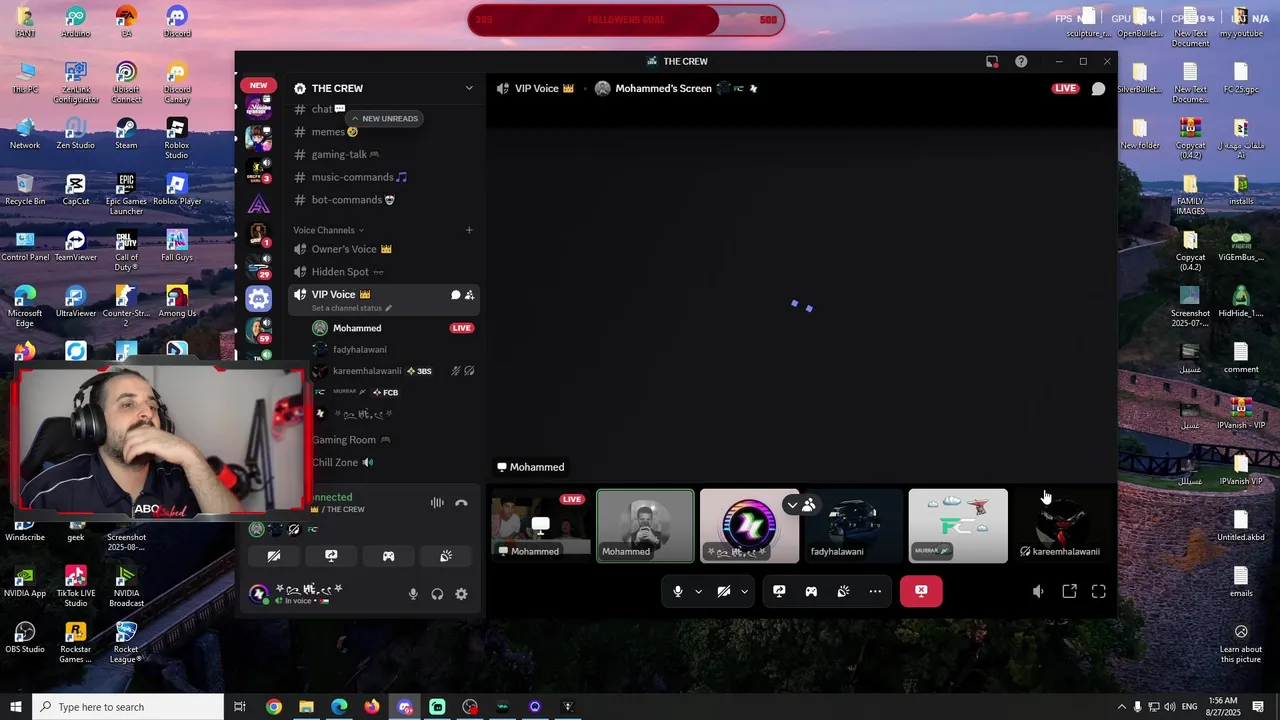This screenshot has width=1280, height=720.
Task: Open THE CREW server dropdown menu
Action: pos(384,88)
